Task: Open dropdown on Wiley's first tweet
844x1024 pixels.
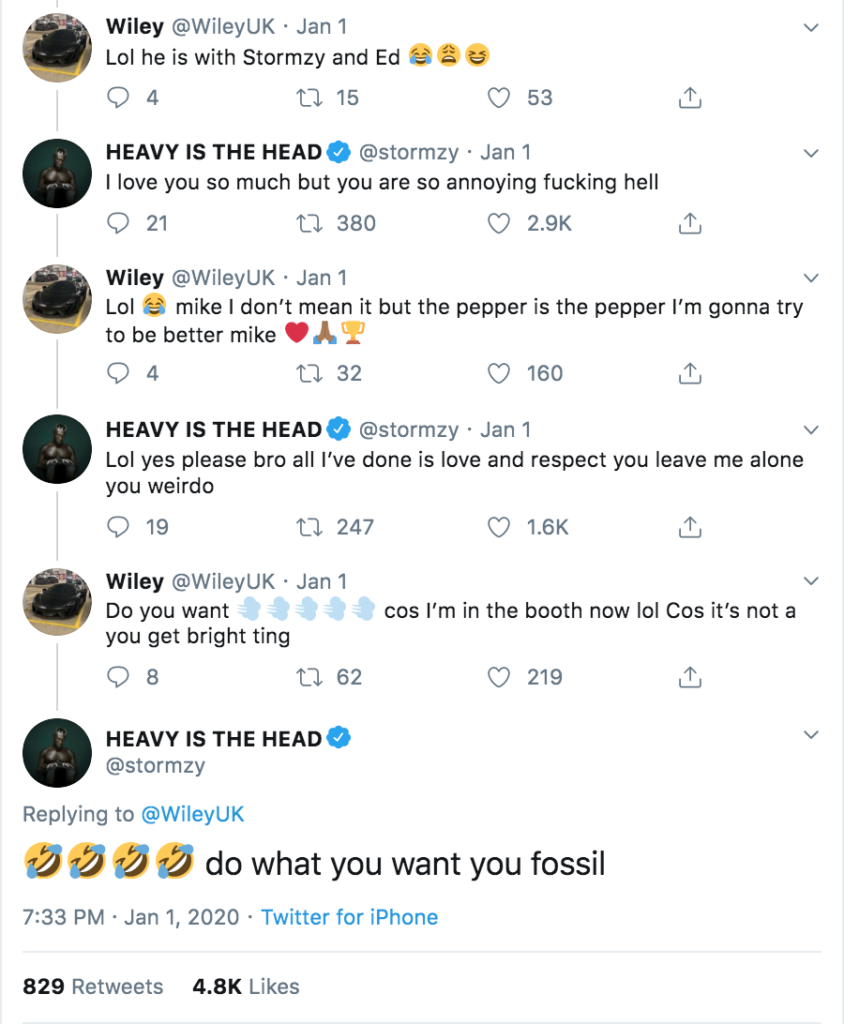Action: (811, 27)
